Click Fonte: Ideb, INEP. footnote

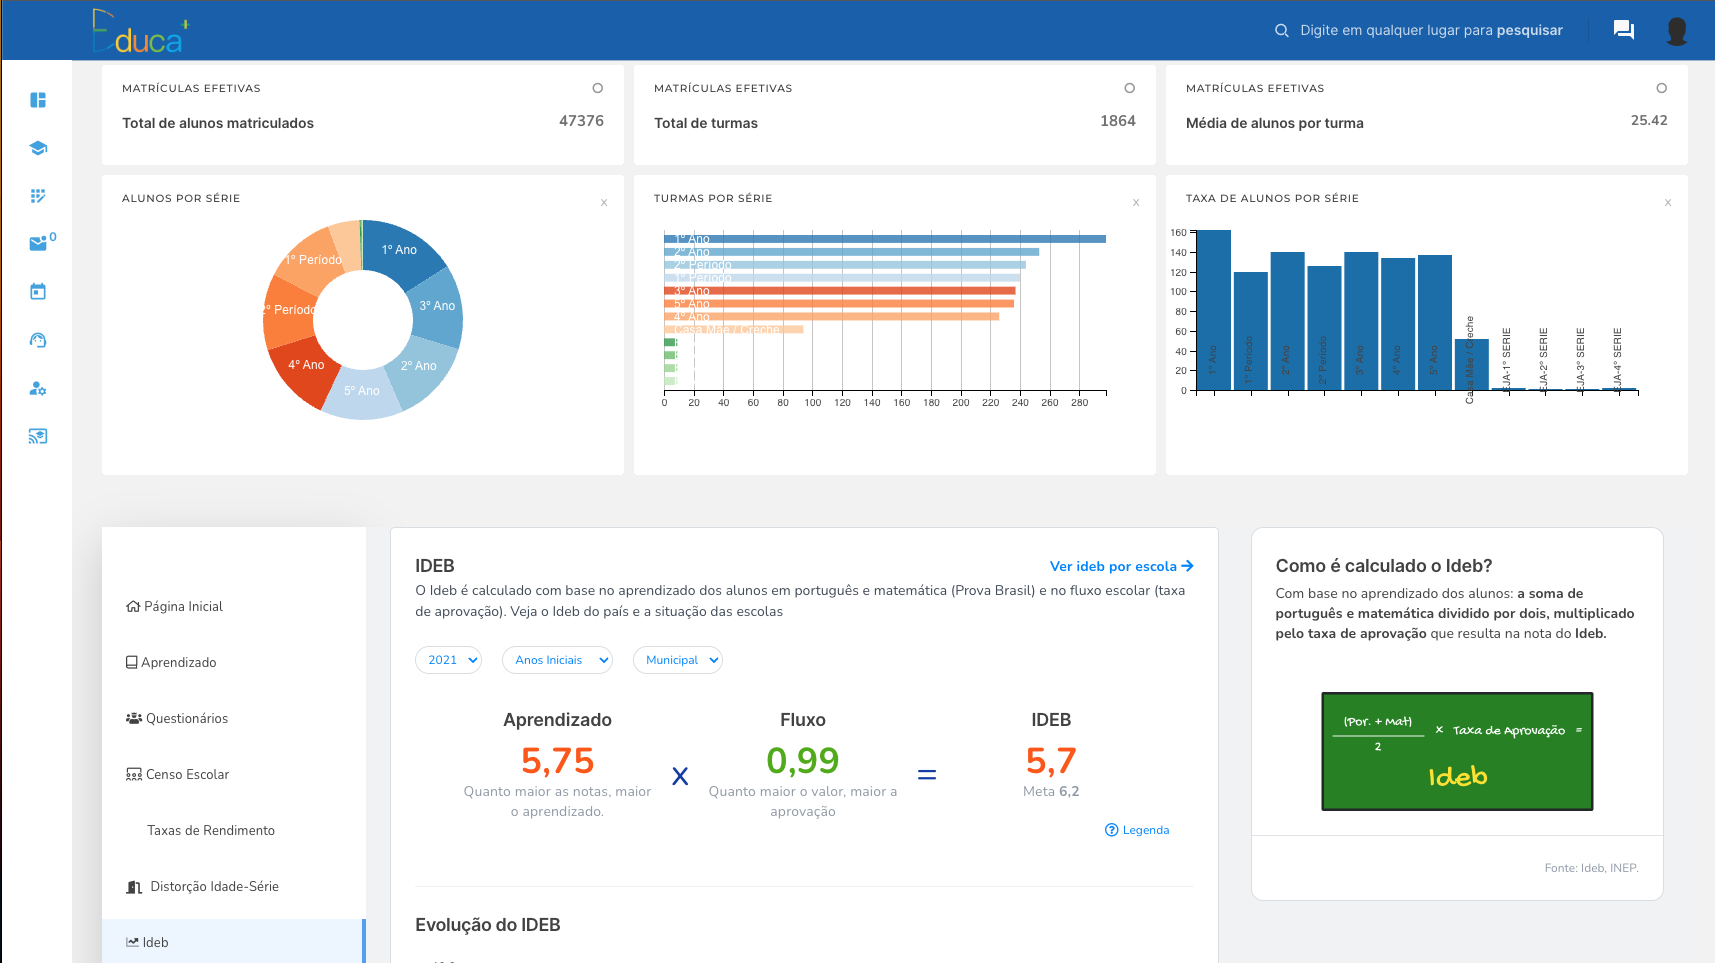[x=1591, y=868]
